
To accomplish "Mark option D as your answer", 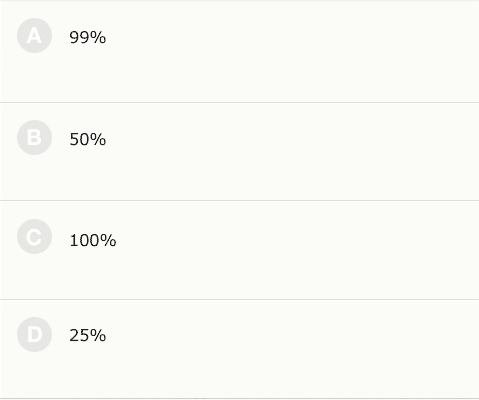I will tap(34, 334).
